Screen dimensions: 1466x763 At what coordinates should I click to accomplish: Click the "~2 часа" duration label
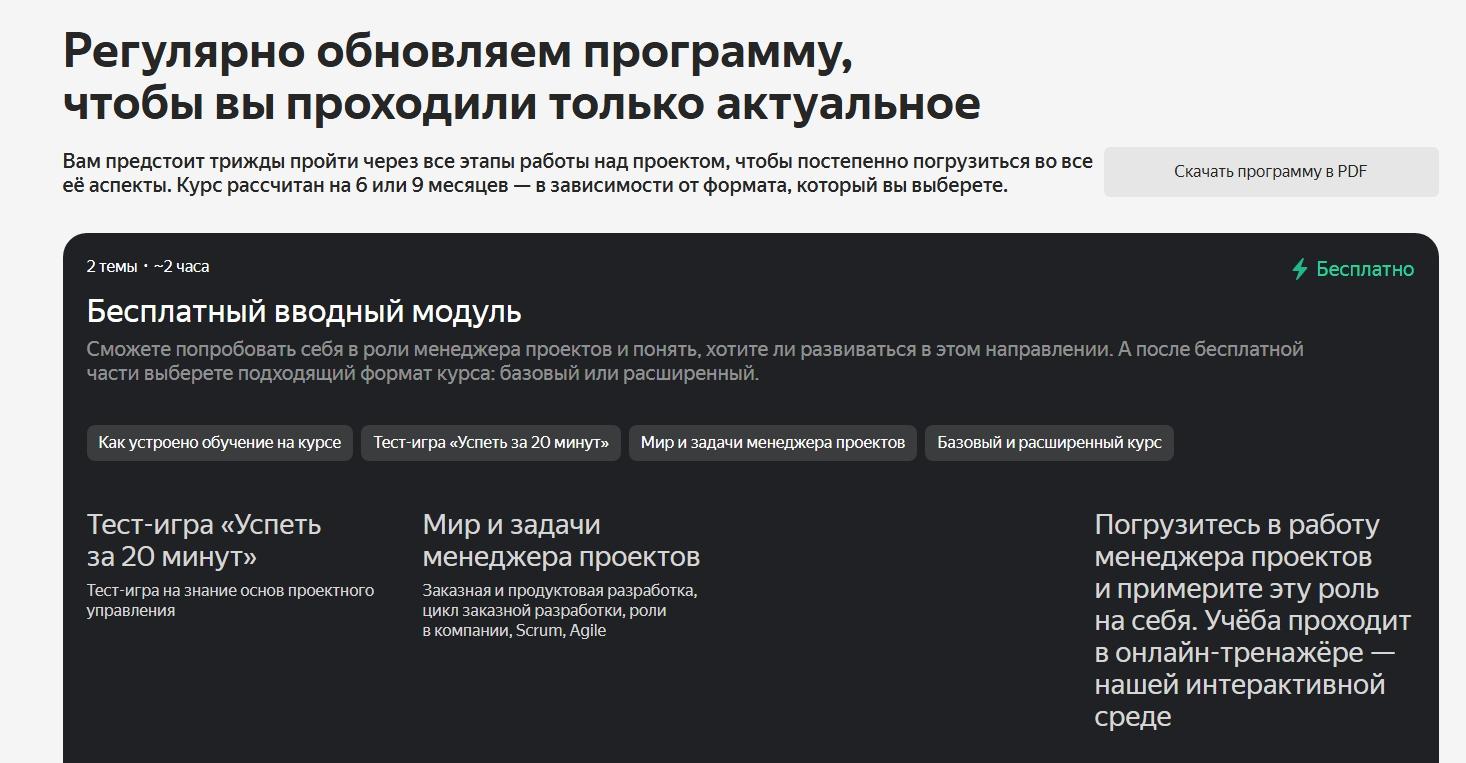182,266
